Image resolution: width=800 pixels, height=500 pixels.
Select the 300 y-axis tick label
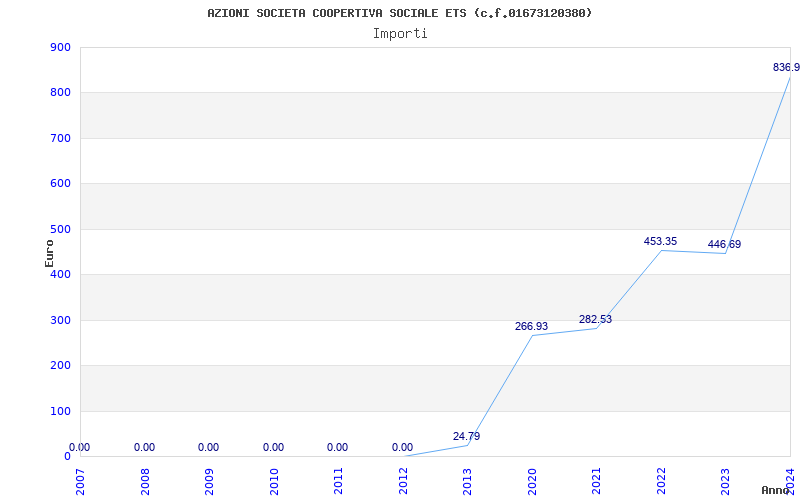60,320
